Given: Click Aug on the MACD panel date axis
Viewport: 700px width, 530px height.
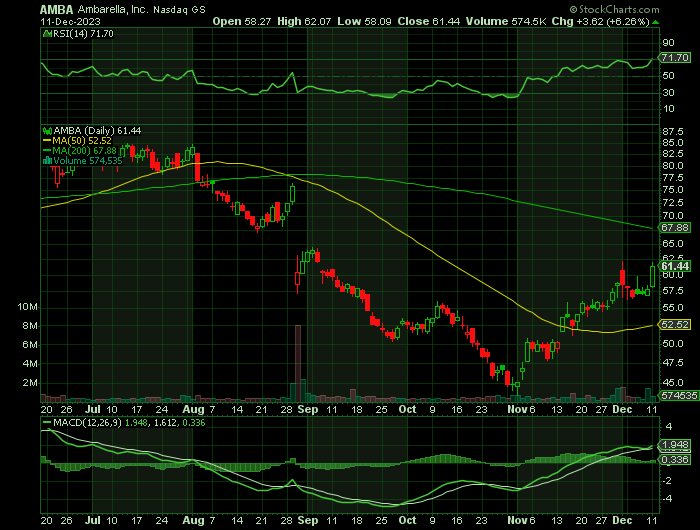Looking at the screenshot, I should point(193,521).
